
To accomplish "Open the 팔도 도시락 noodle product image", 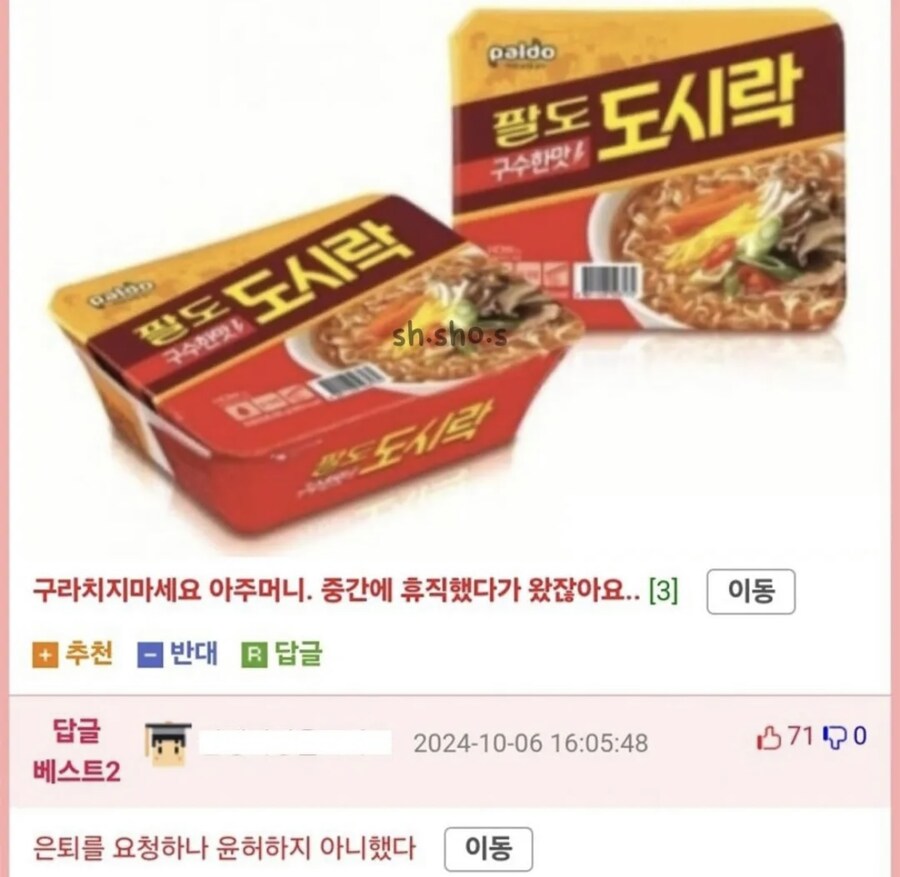I will [449, 278].
